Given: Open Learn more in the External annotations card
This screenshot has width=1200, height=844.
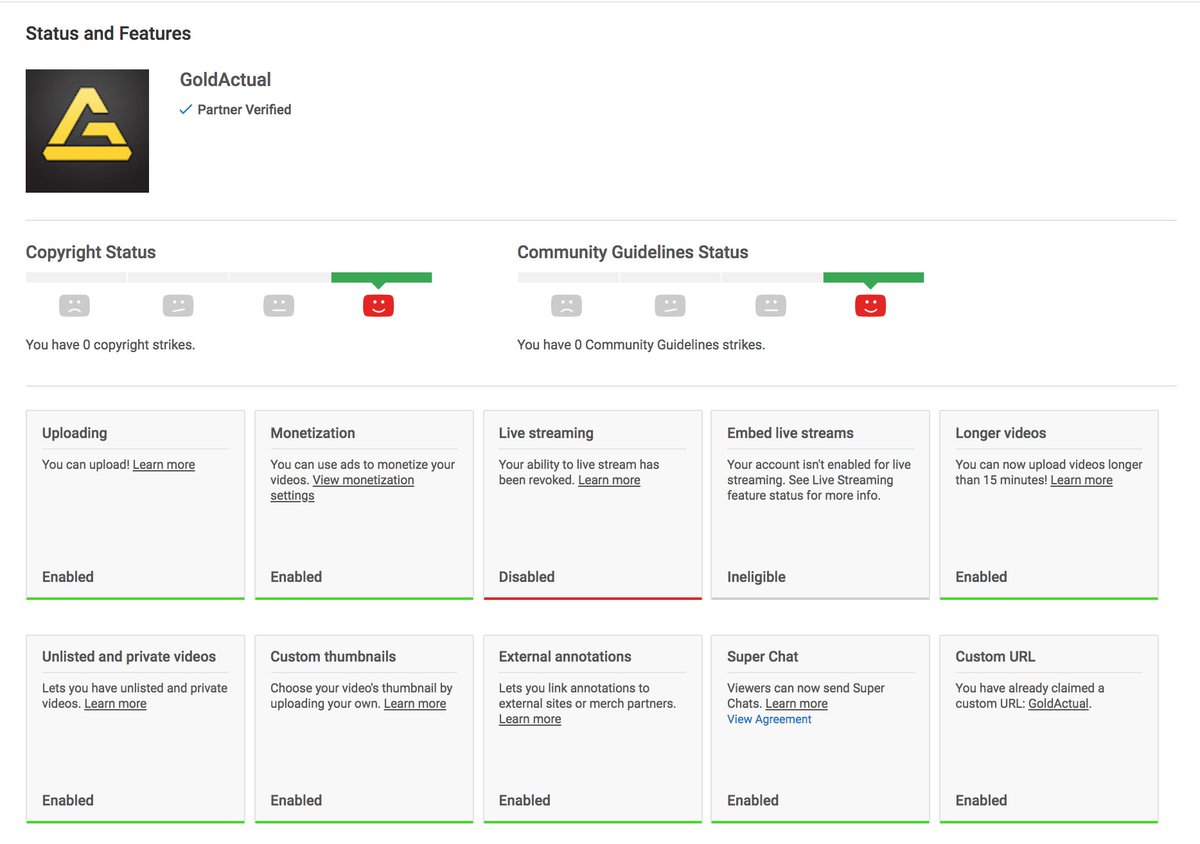Looking at the screenshot, I should click(530, 719).
